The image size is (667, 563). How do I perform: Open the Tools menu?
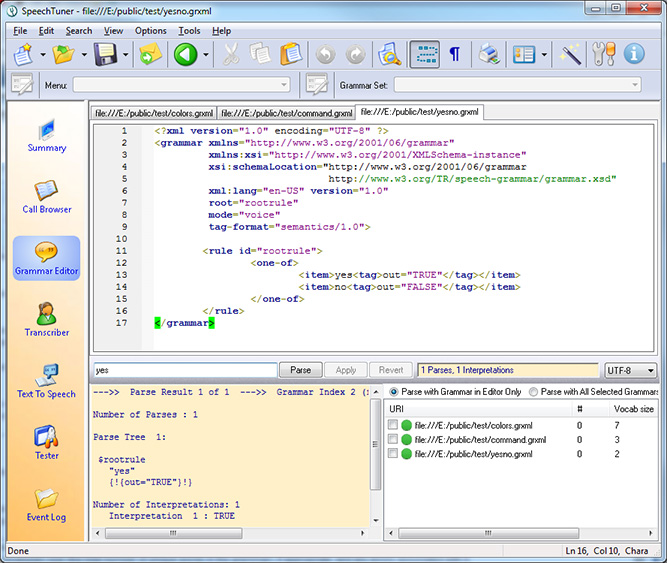[x=189, y=31]
